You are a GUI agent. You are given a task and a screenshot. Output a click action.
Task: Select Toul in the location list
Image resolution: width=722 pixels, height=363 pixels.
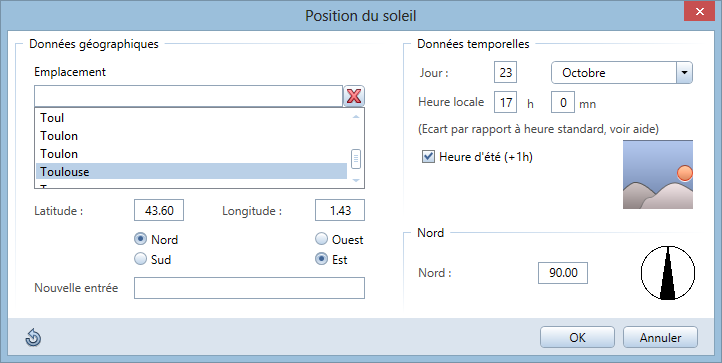pyautogui.click(x=191, y=117)
